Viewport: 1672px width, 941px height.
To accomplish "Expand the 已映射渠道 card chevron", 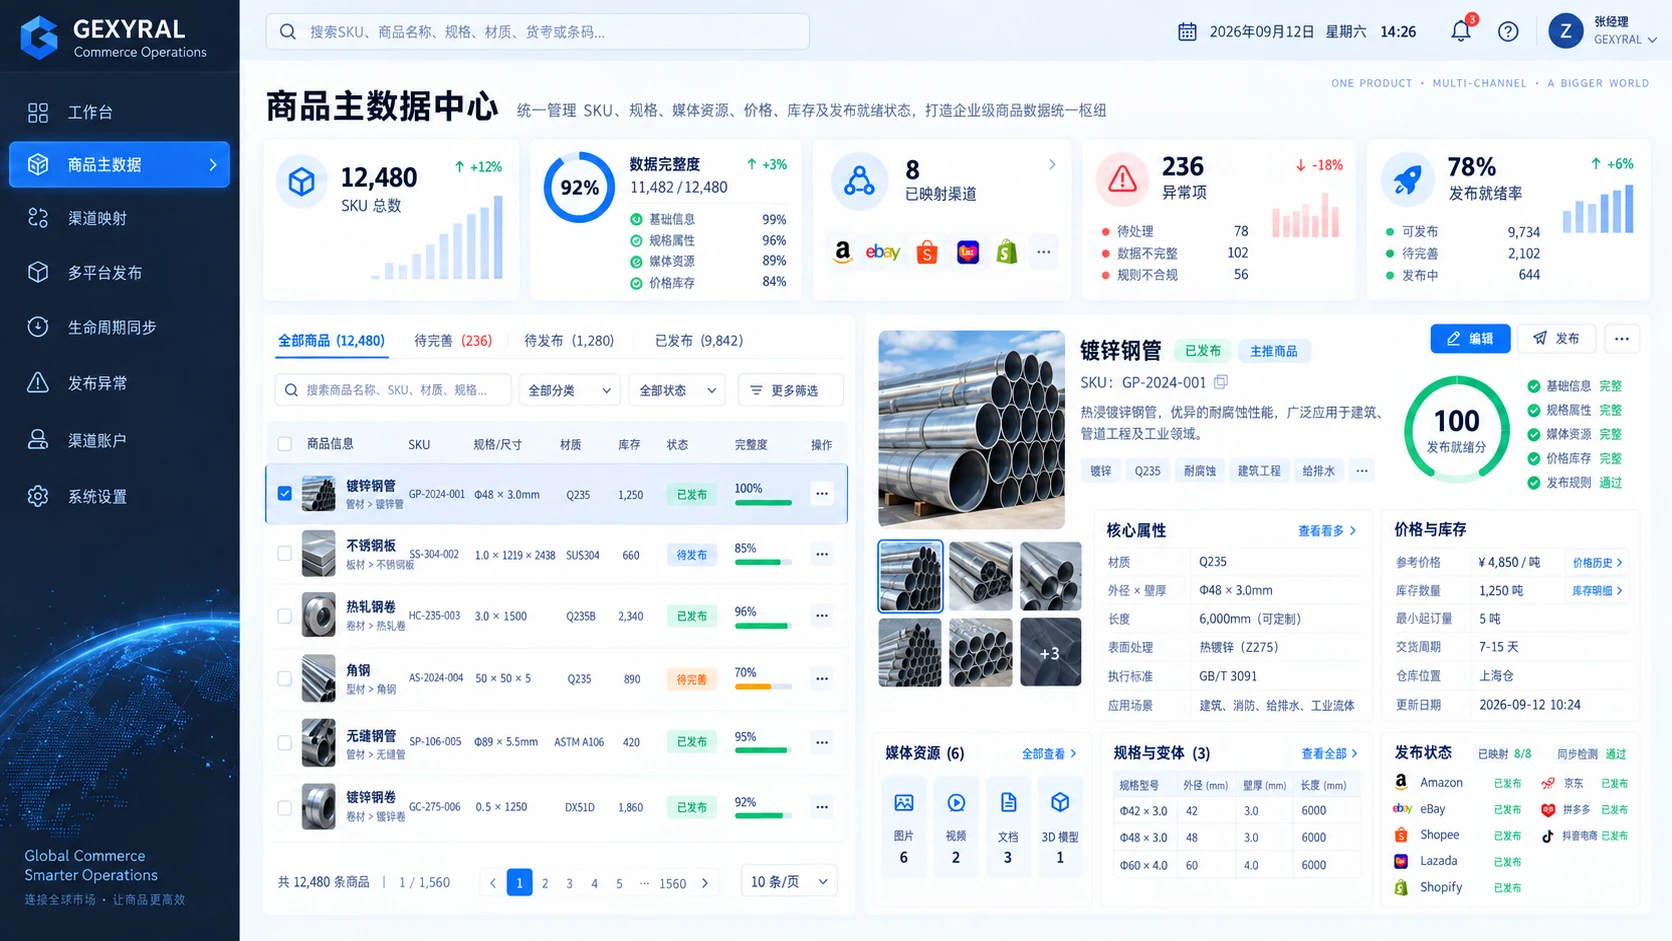I will coord(1052,165).
